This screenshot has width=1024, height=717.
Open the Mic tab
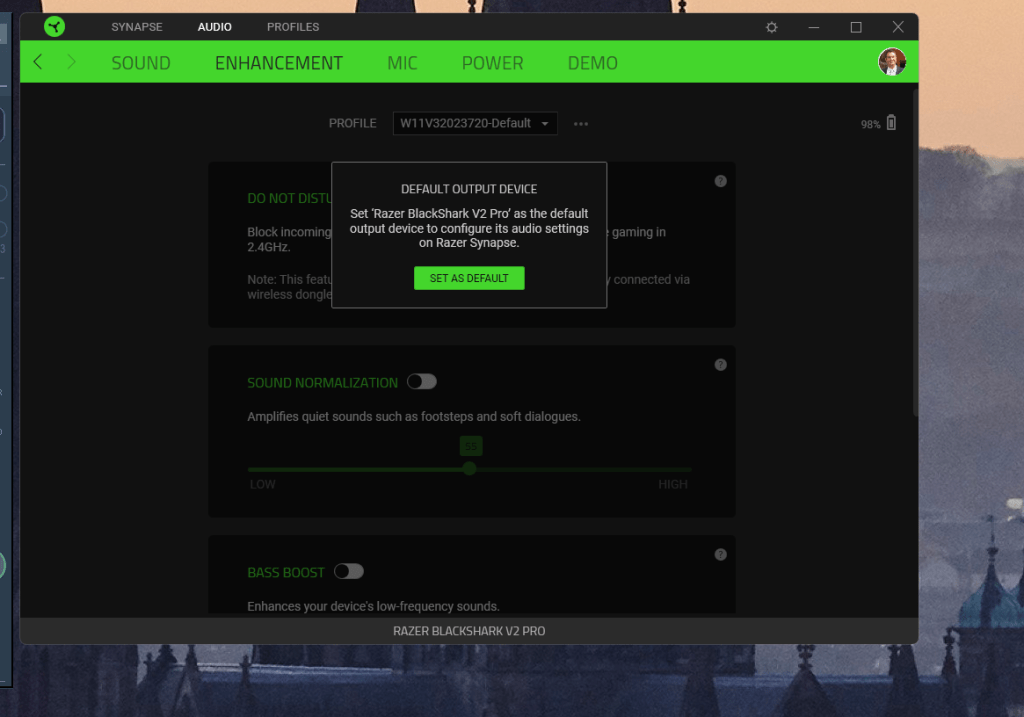coord(402,63)
